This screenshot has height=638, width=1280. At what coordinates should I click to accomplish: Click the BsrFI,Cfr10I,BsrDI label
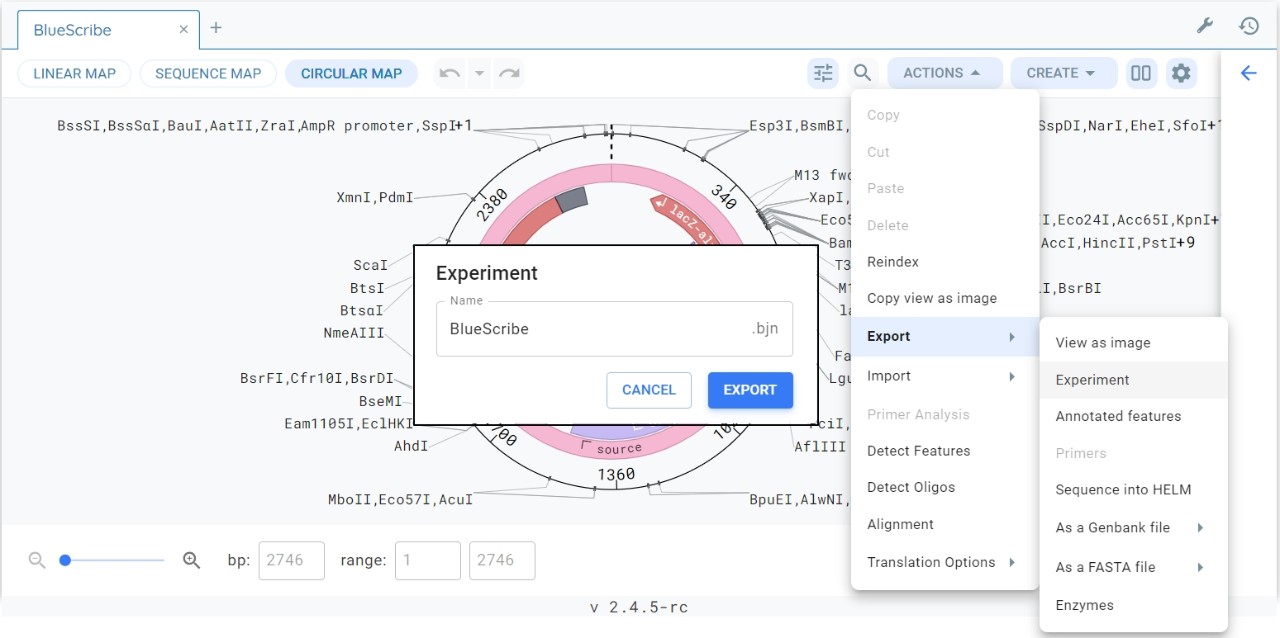(317, 378)
